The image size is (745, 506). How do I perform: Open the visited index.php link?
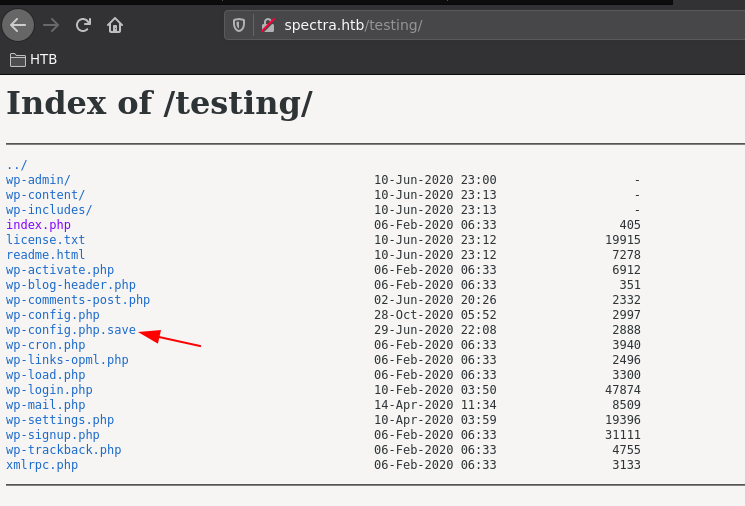click(x=38, y=225)
